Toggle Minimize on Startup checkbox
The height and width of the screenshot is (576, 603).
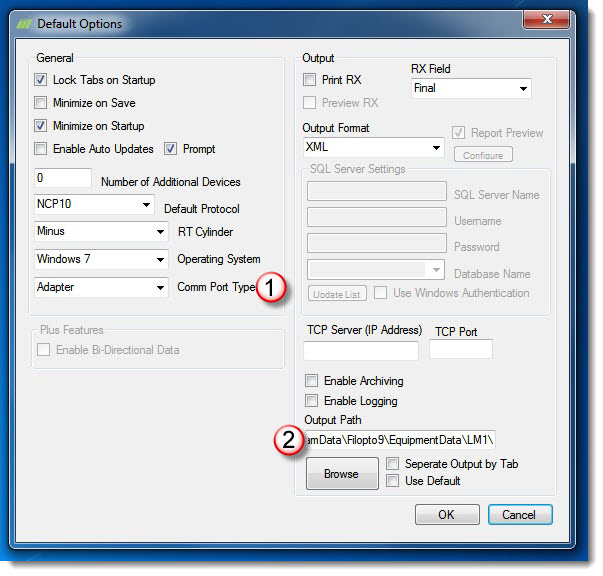(x=40, y=126)
